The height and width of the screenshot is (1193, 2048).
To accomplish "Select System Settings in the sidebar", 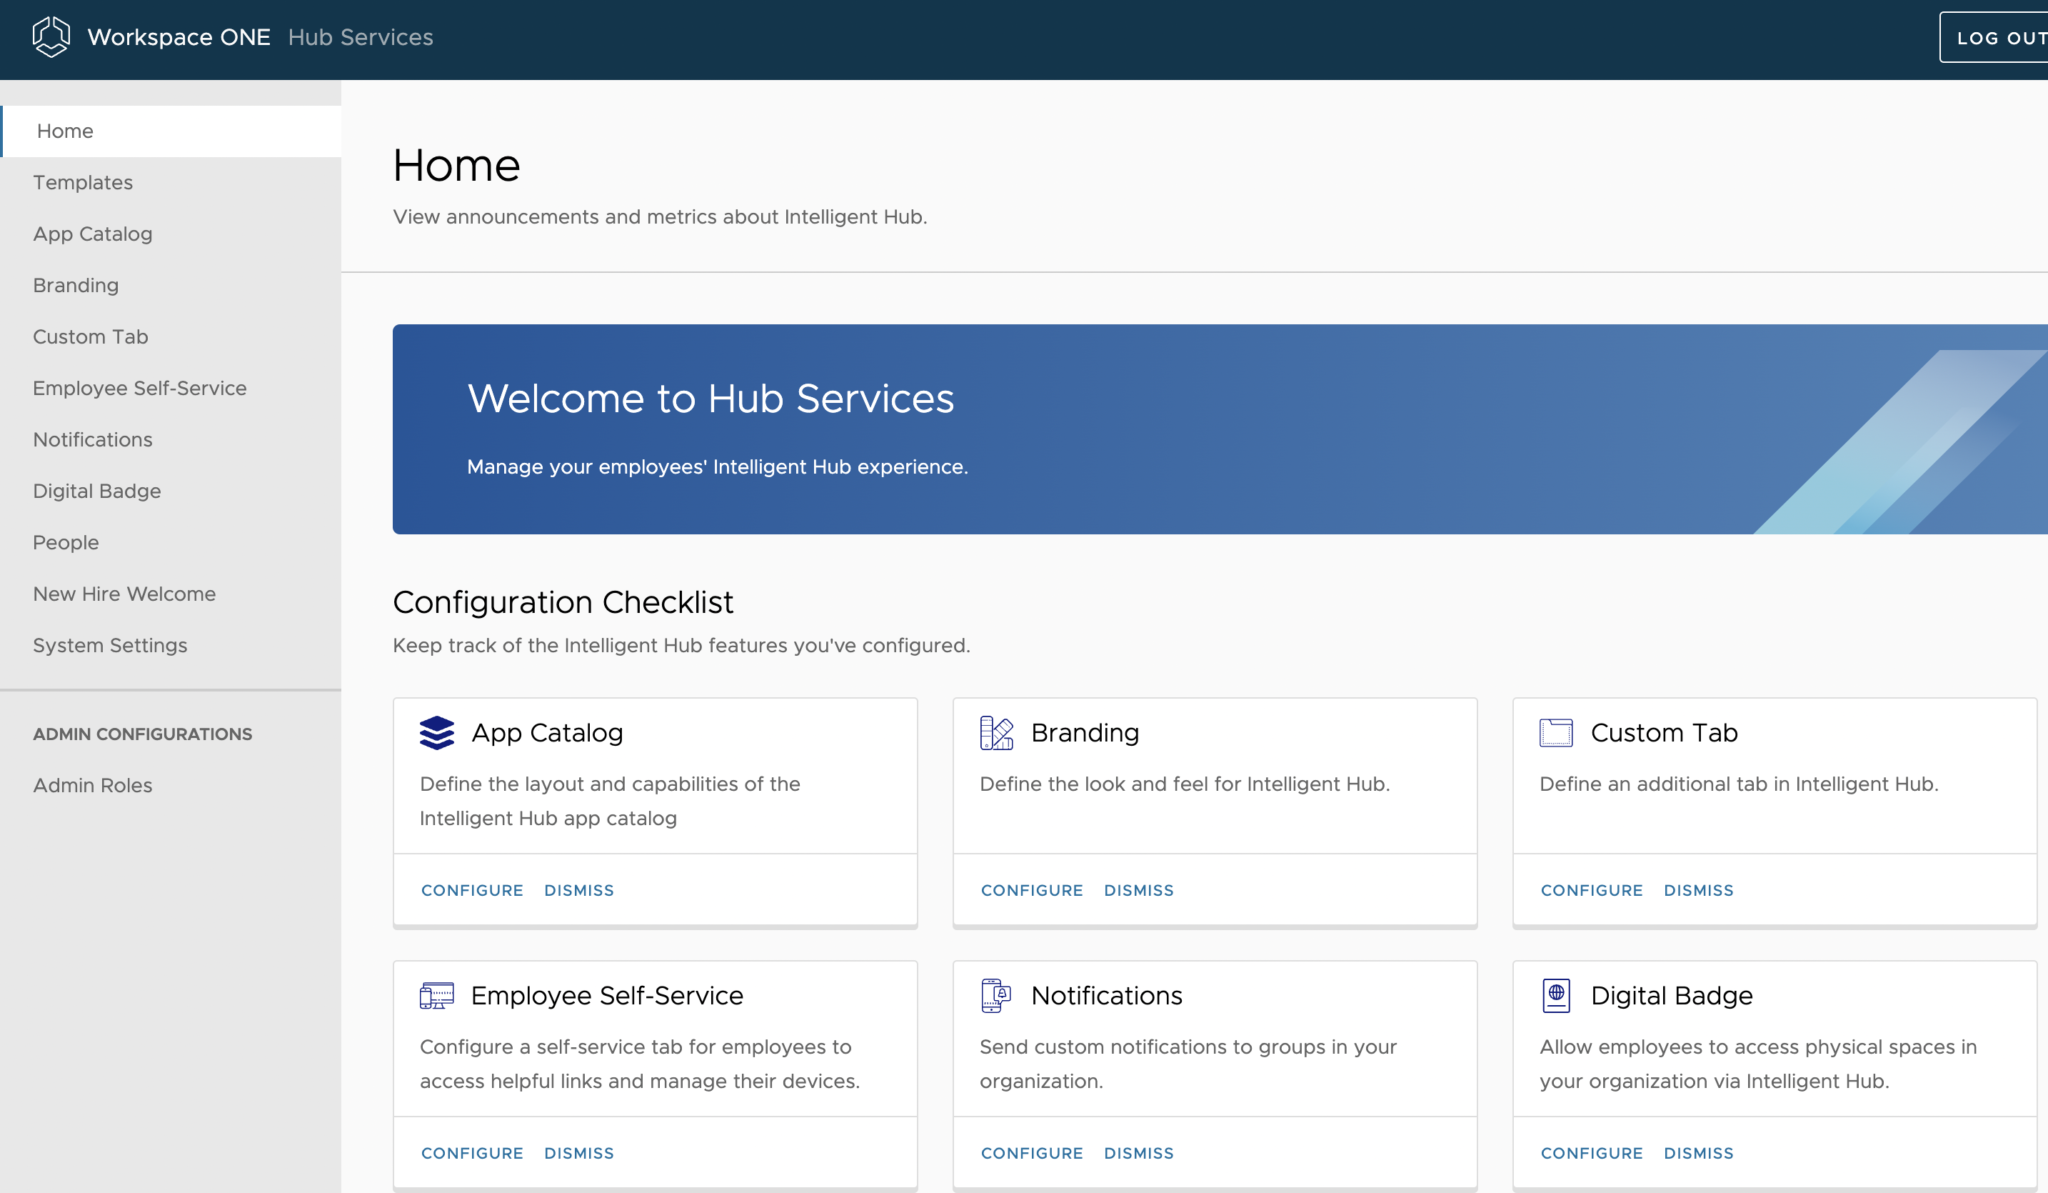I will 111,645.
